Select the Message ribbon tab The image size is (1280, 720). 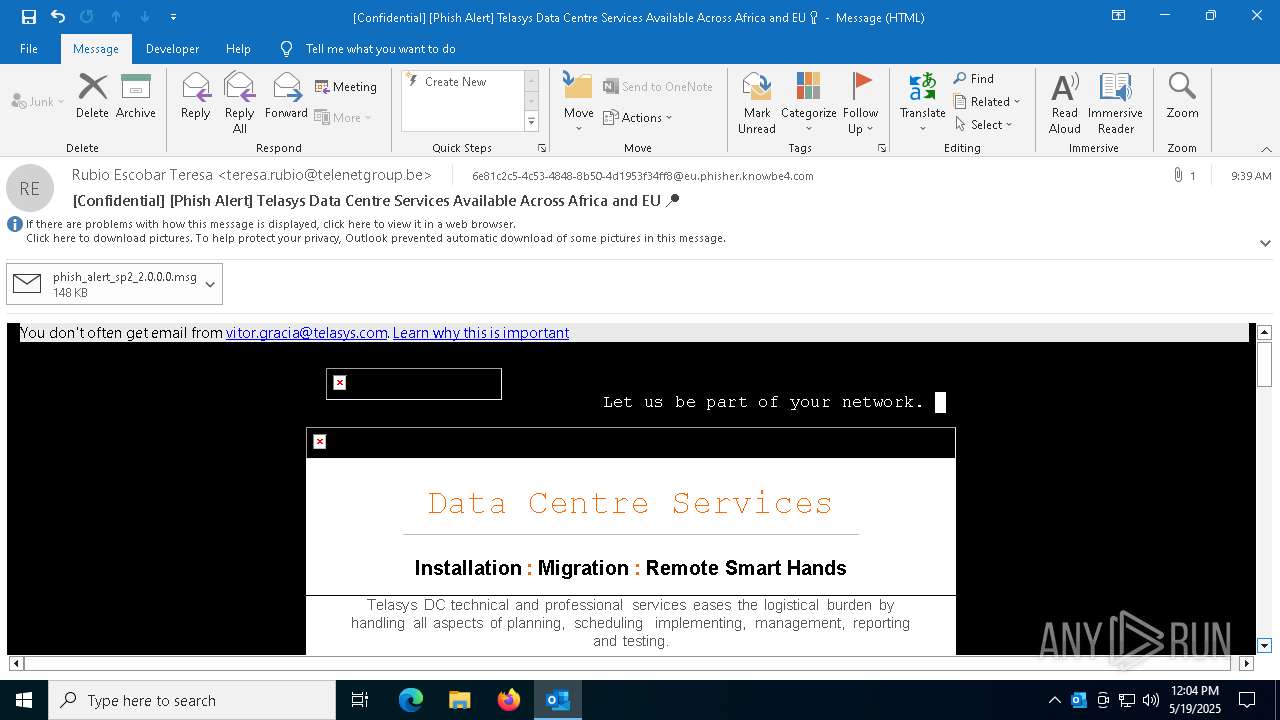tap(96, 48)
